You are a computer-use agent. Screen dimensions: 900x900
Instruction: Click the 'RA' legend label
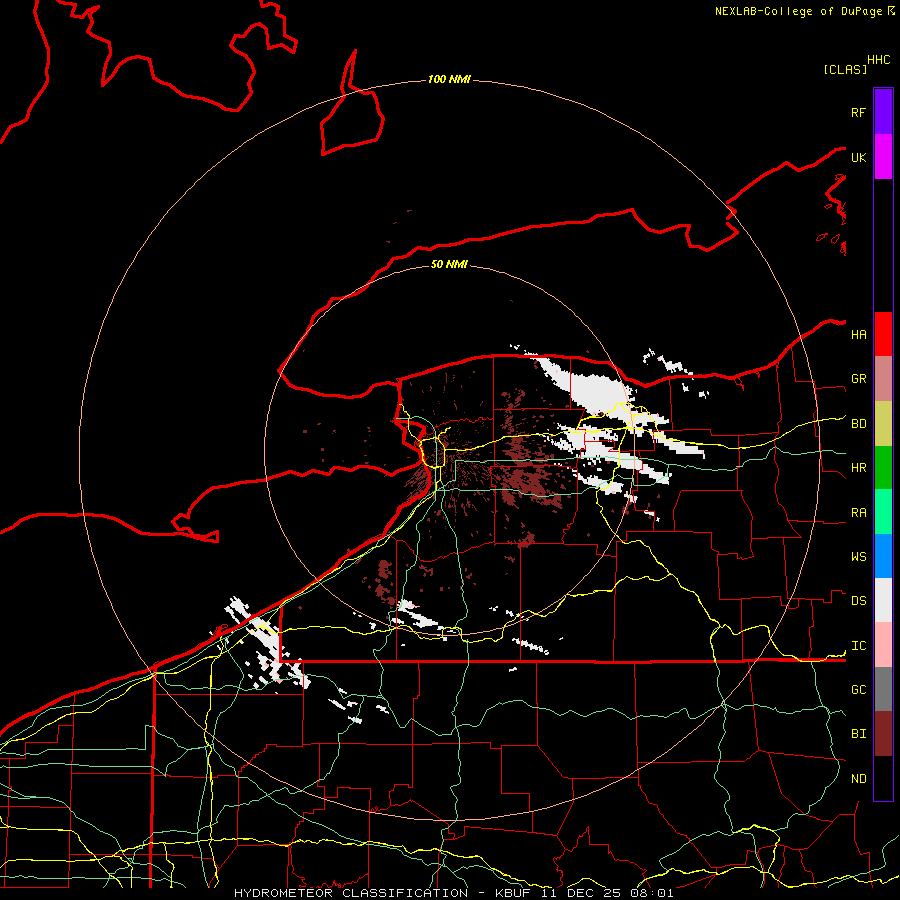[858, 513]
